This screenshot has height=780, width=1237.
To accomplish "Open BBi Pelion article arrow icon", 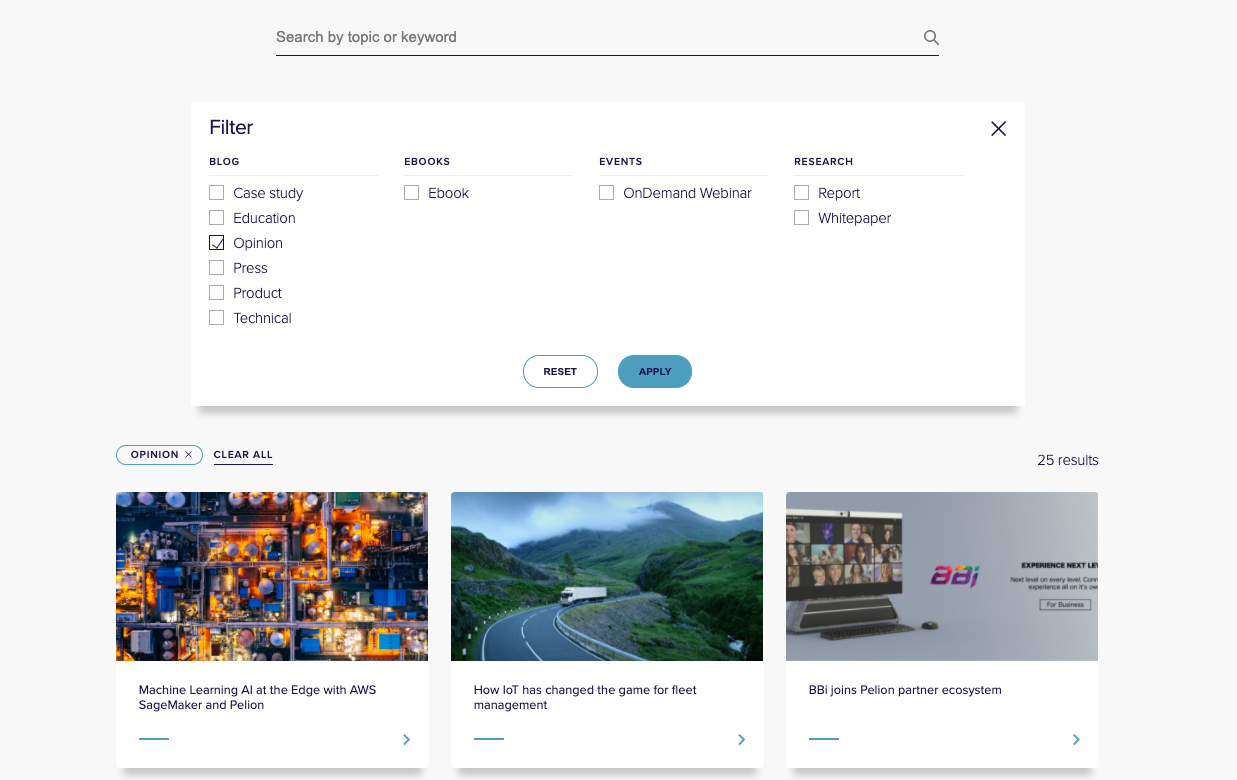I will pos(1076,740).
